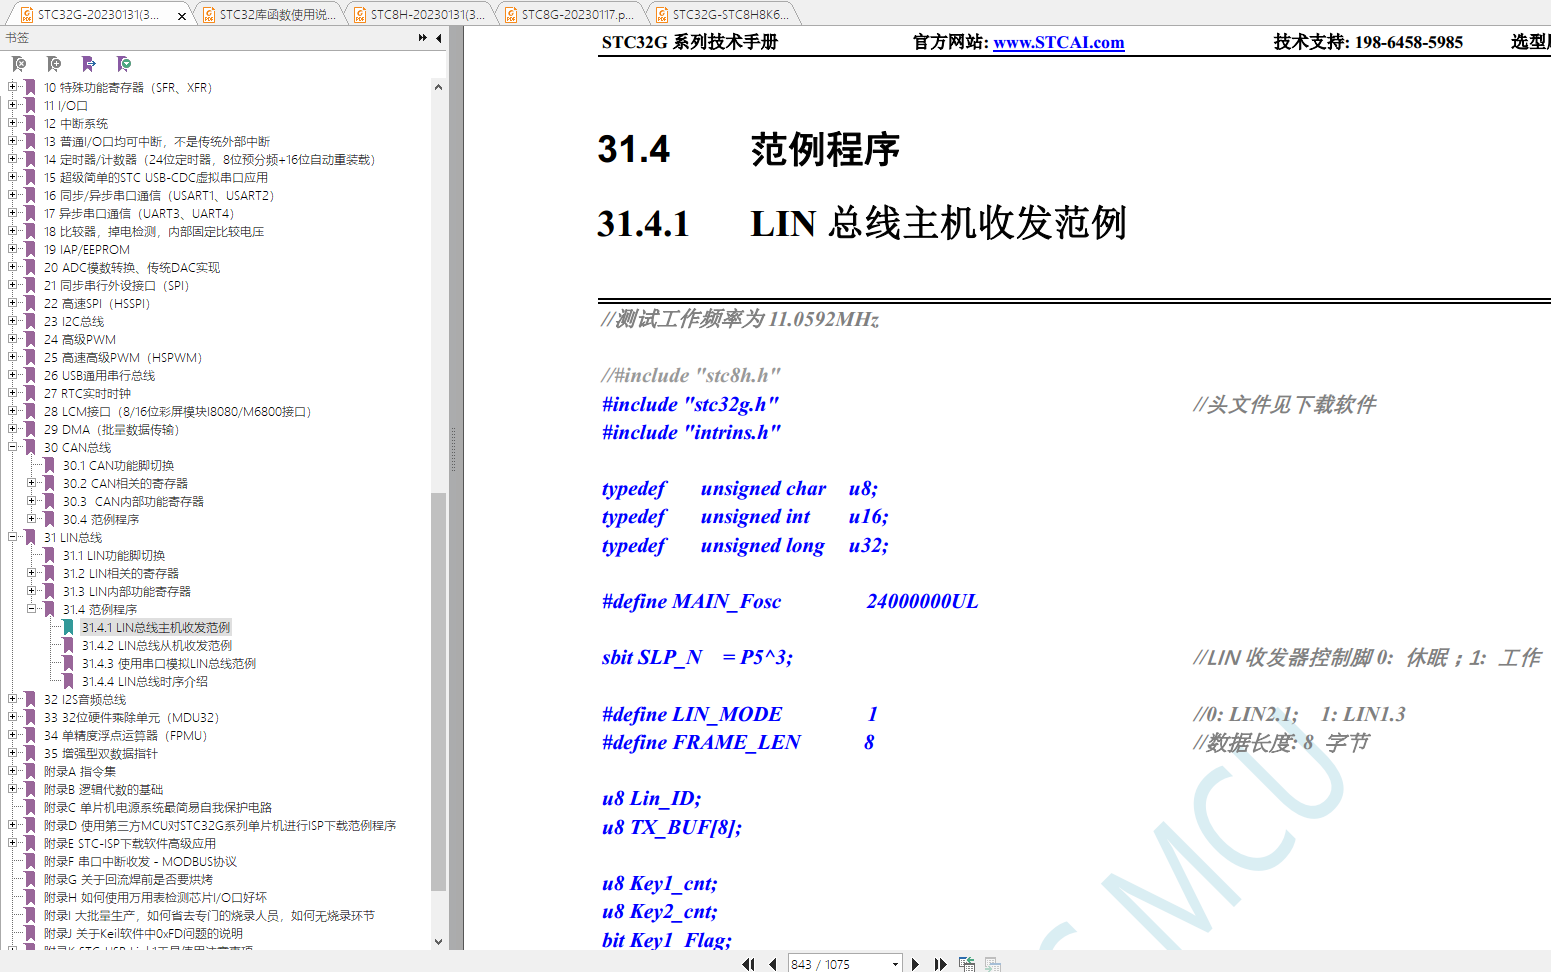Open bookmark 14 定时器/计数器
1551x972 pixels.
pos(209,159)
